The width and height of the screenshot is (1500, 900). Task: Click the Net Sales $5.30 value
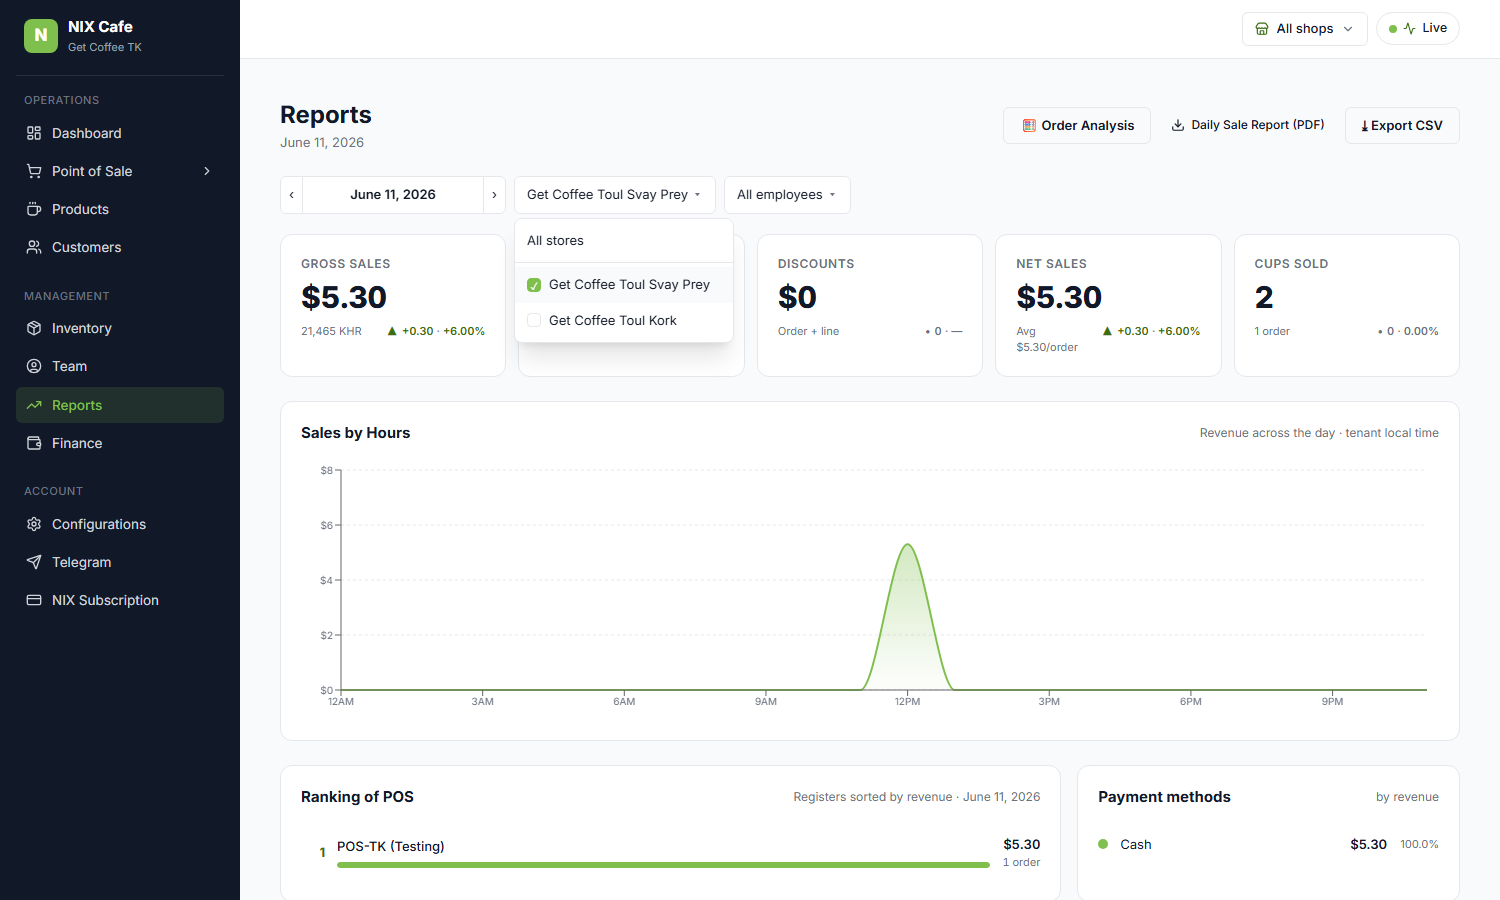[1059, 297]
